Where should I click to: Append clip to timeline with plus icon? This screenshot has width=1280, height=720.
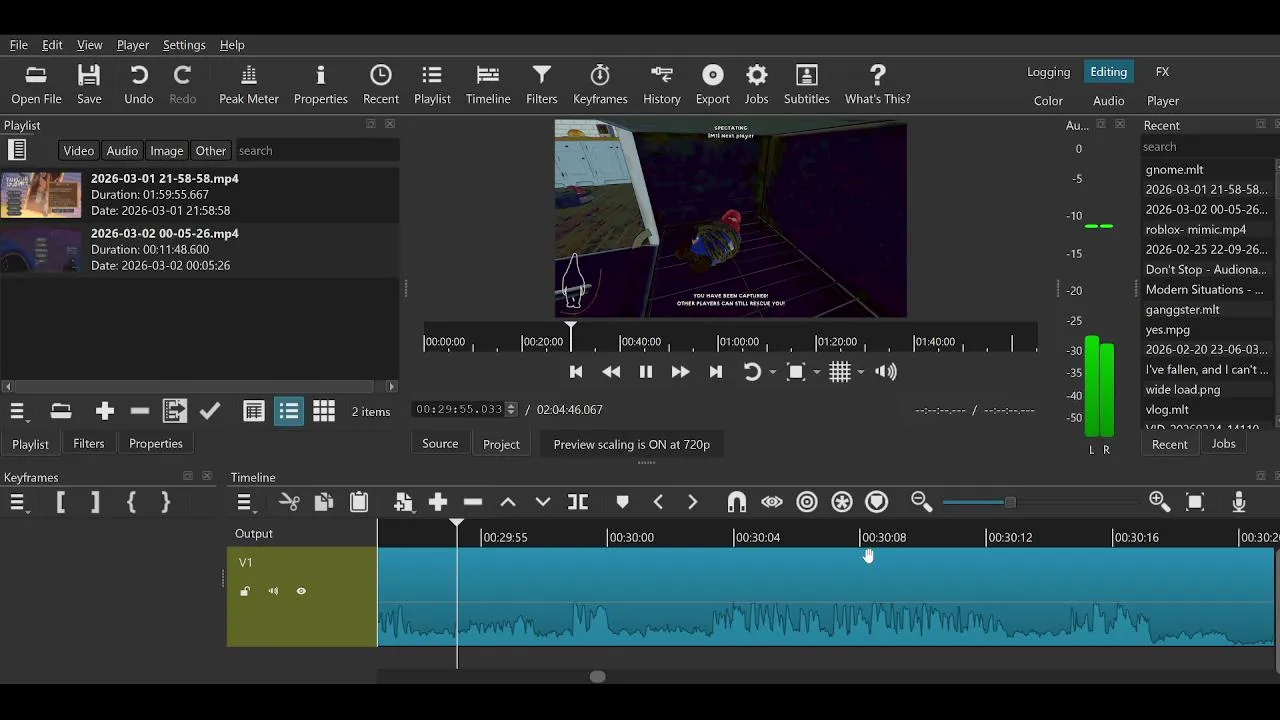[438, 502]
